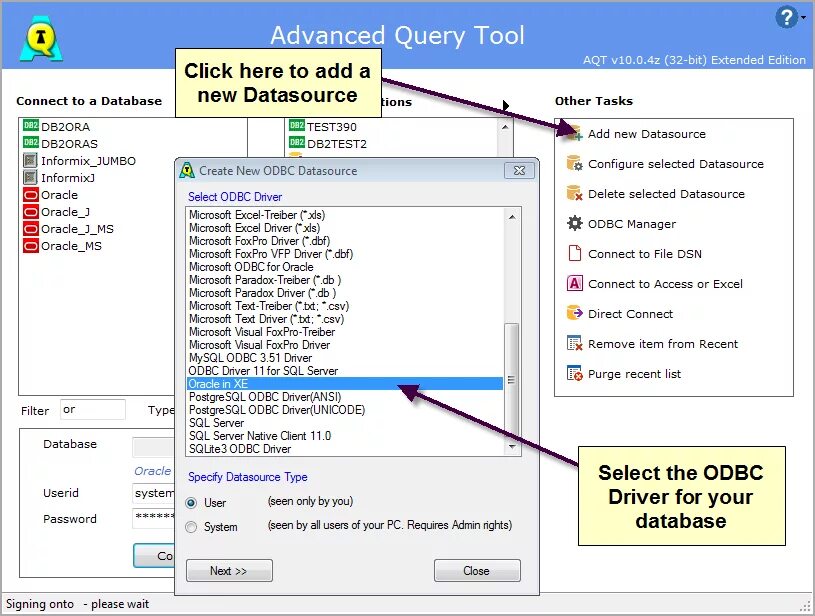815x616 pixels.
Task: Click the Configure selected Datasource icon
Action: 574,164
